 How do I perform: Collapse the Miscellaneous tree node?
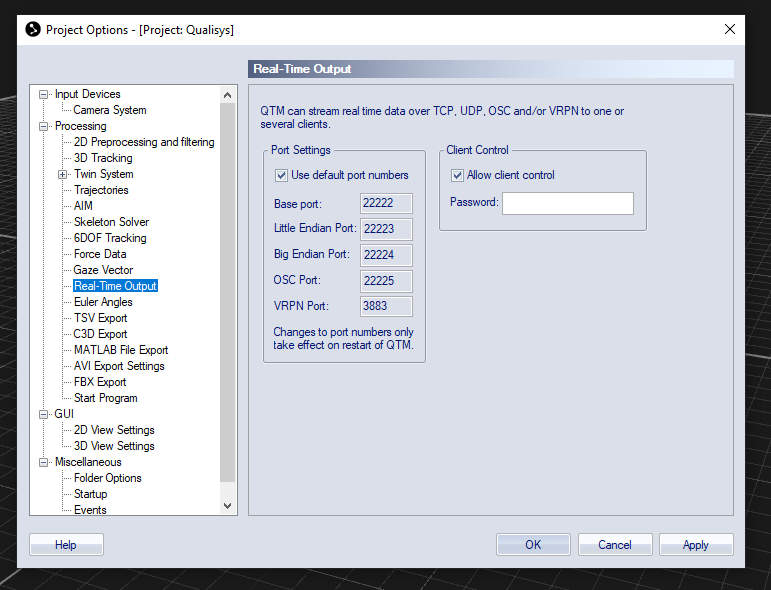(x=44, y=463)
